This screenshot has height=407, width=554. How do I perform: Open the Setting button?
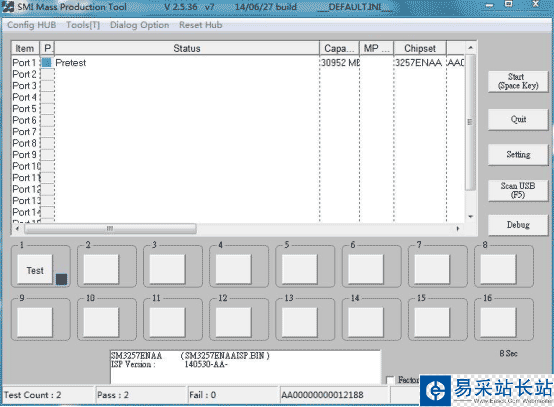click(x=518, y=154)
